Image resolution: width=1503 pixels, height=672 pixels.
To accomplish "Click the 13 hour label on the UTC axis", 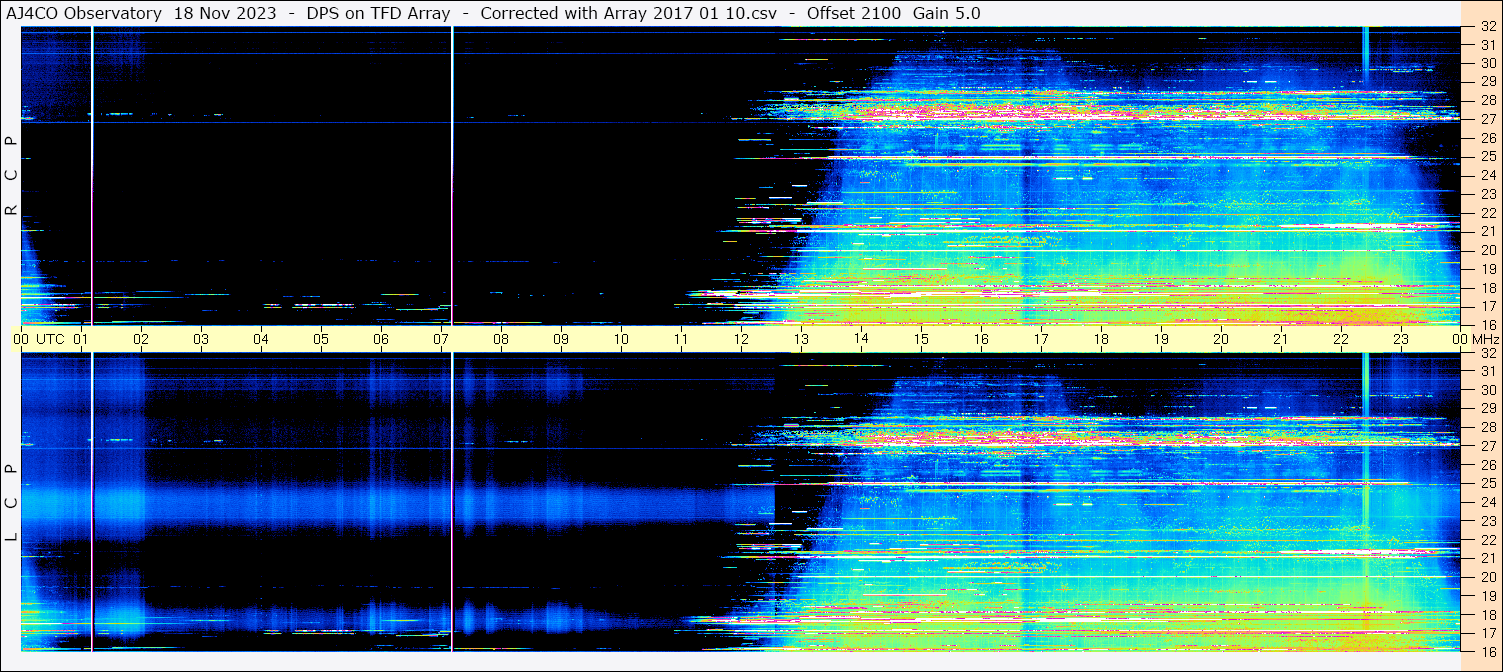I will pos(801,339).
